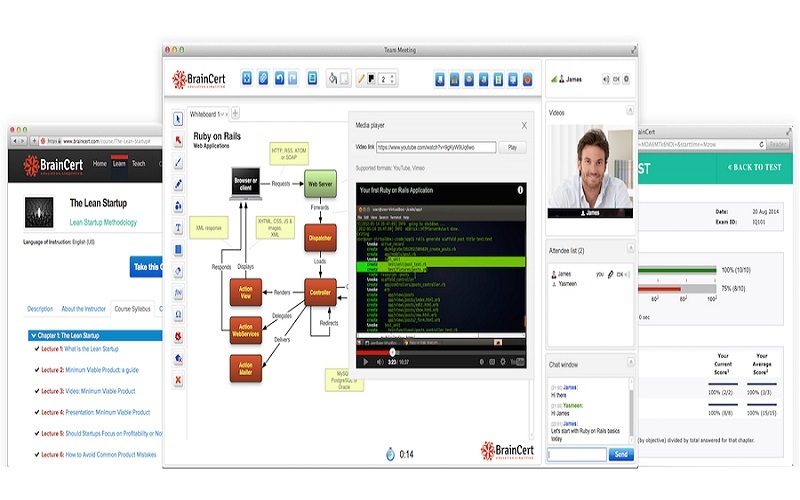
Task: Open Lecture 6: How to Avoid Common Mistakes
Action: [x=98, y=455]
